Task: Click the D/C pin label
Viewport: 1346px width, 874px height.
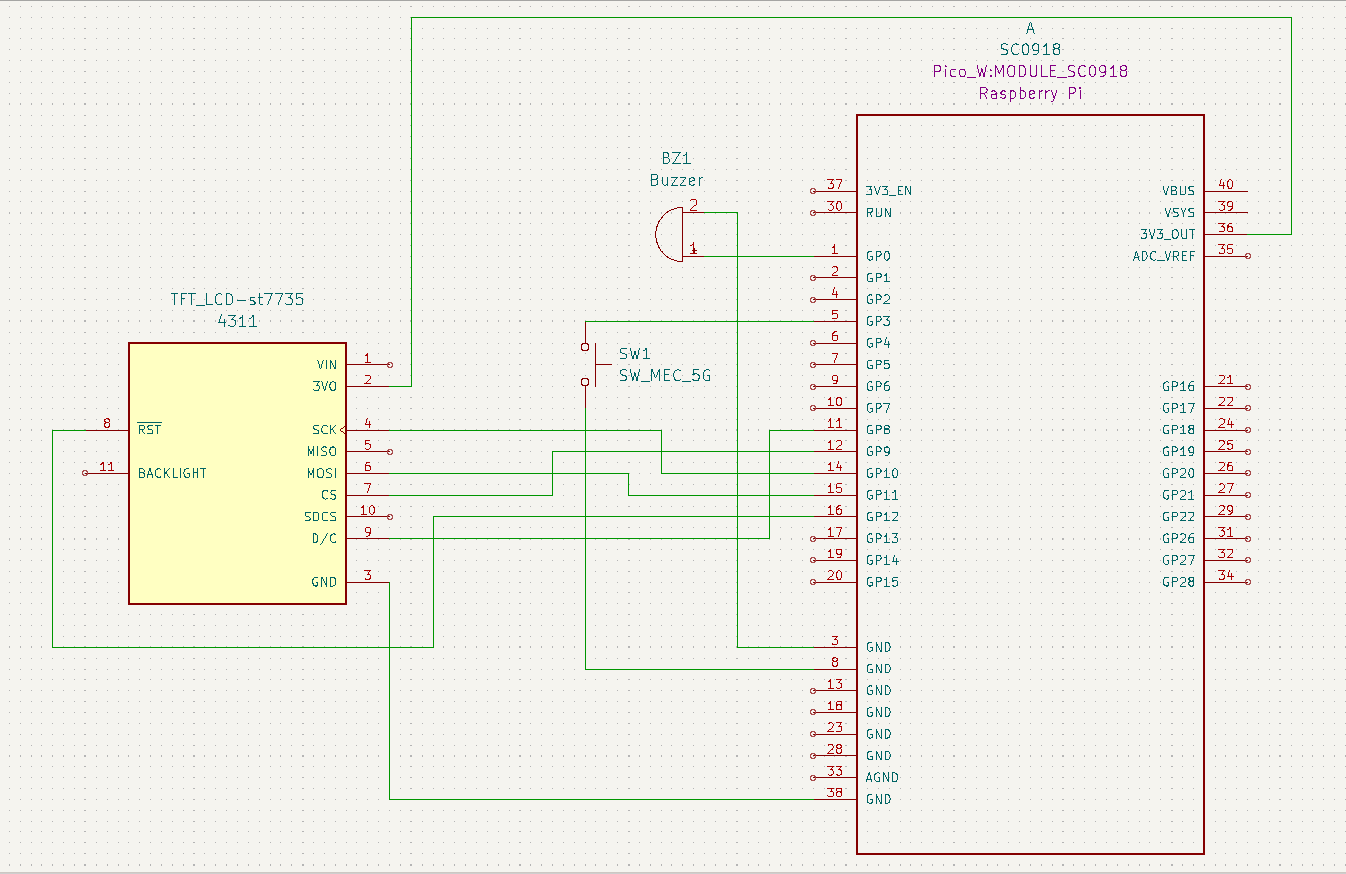Action: [325, 539]
